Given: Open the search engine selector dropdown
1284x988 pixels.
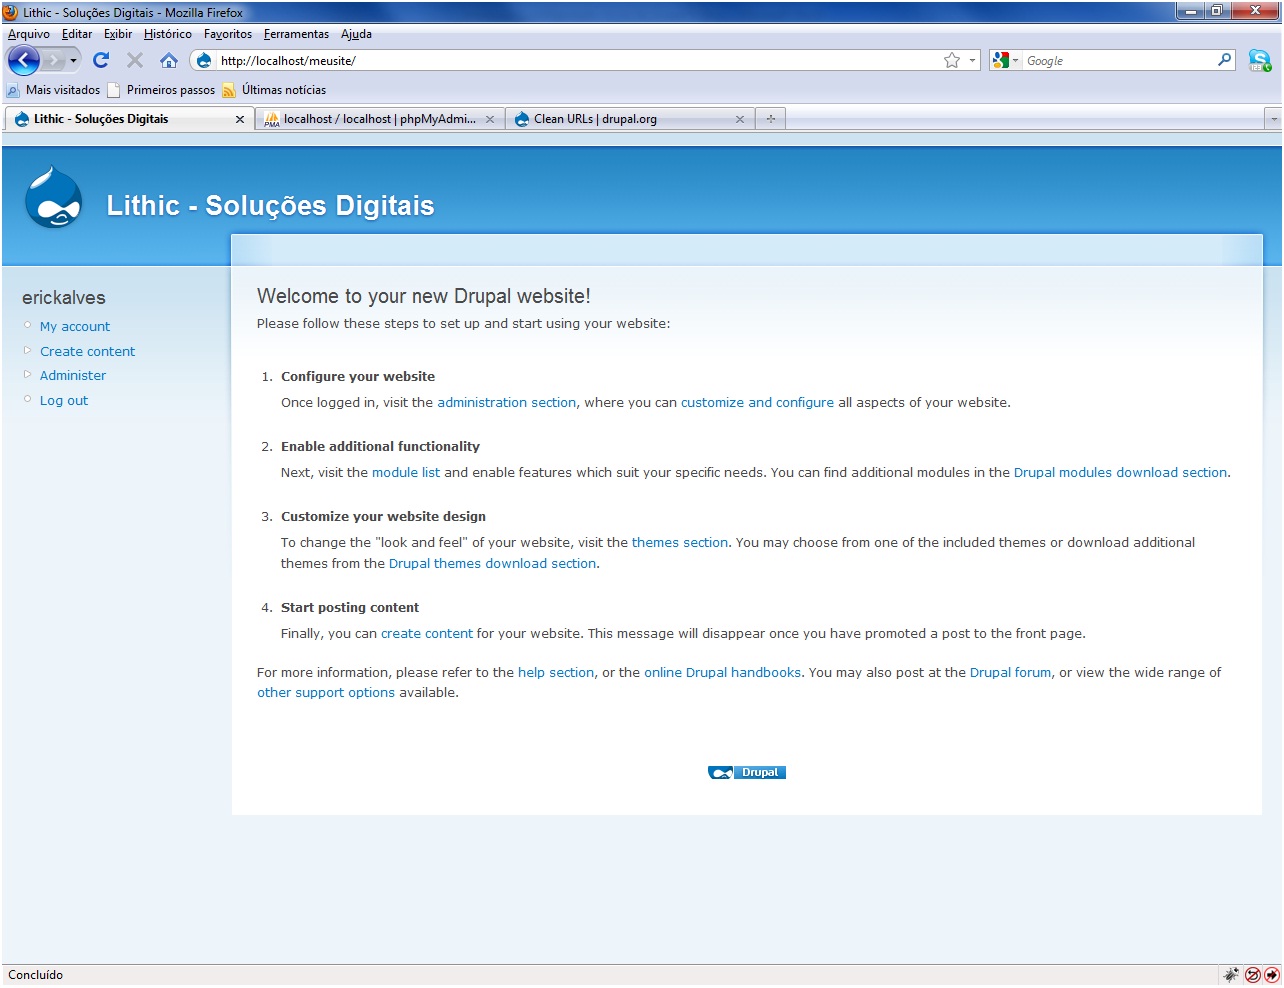Looking at the screenshot, I should 1004,61.
